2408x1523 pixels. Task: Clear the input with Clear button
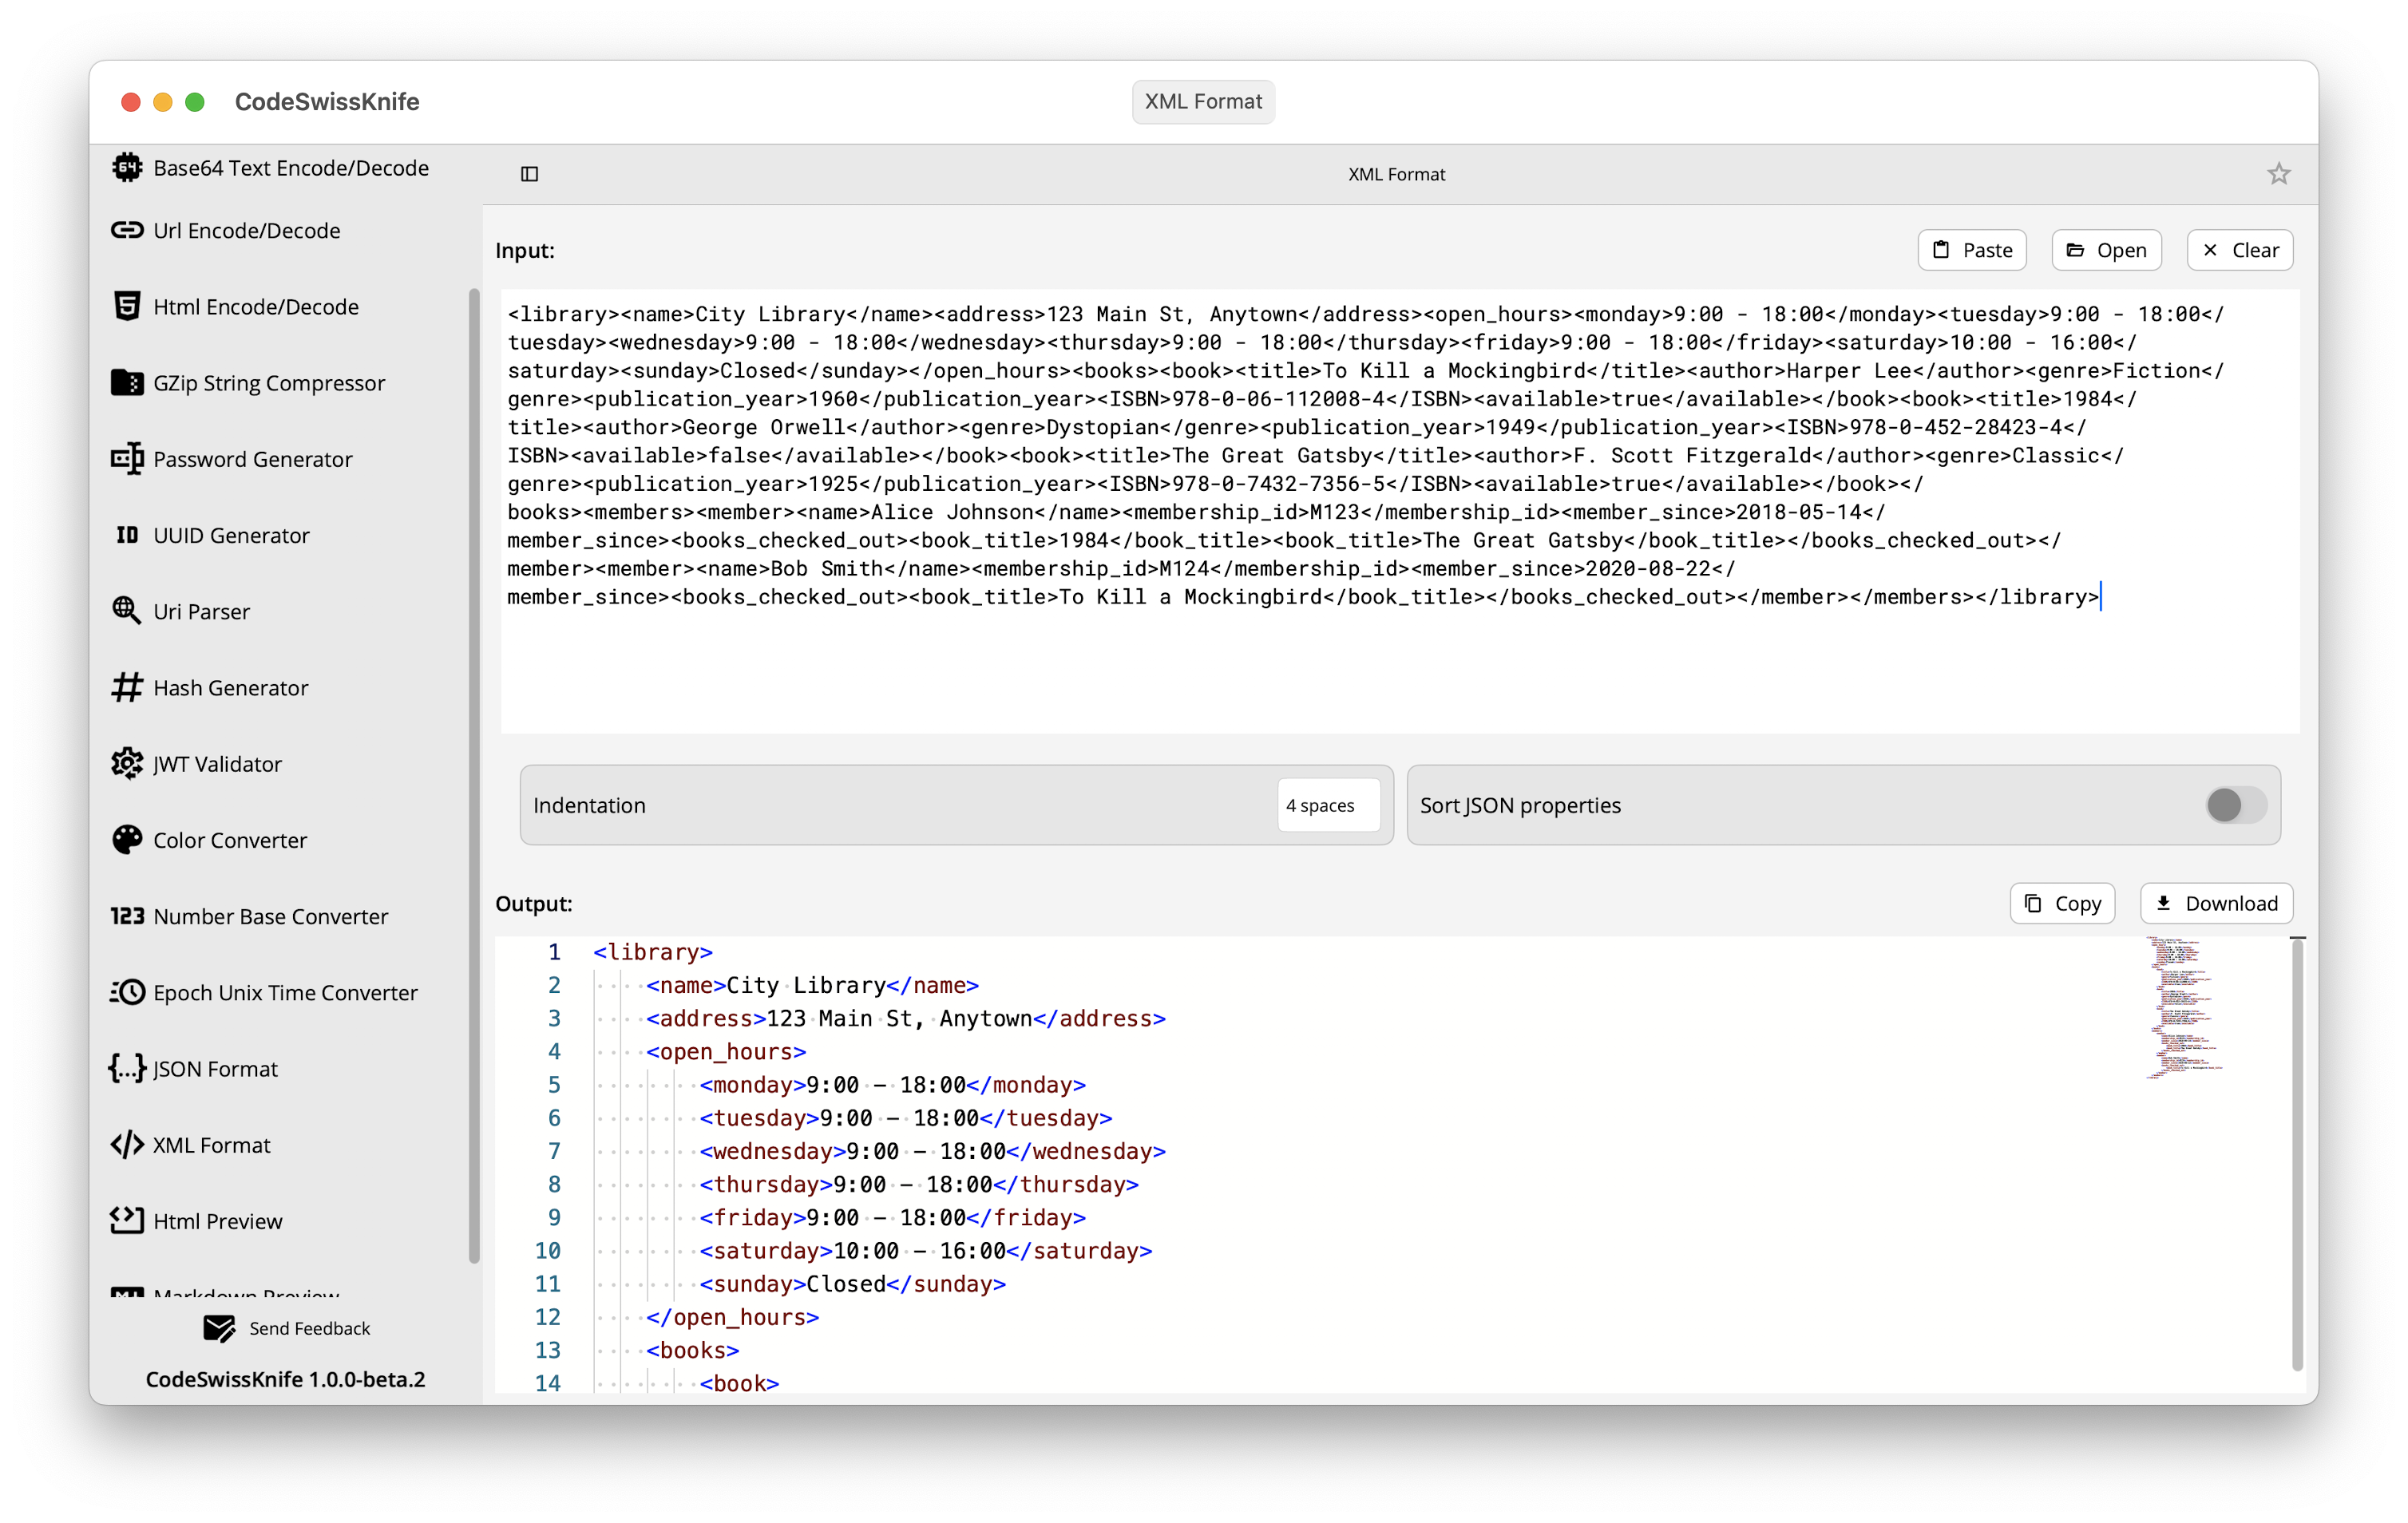(x=2240, y=250)
